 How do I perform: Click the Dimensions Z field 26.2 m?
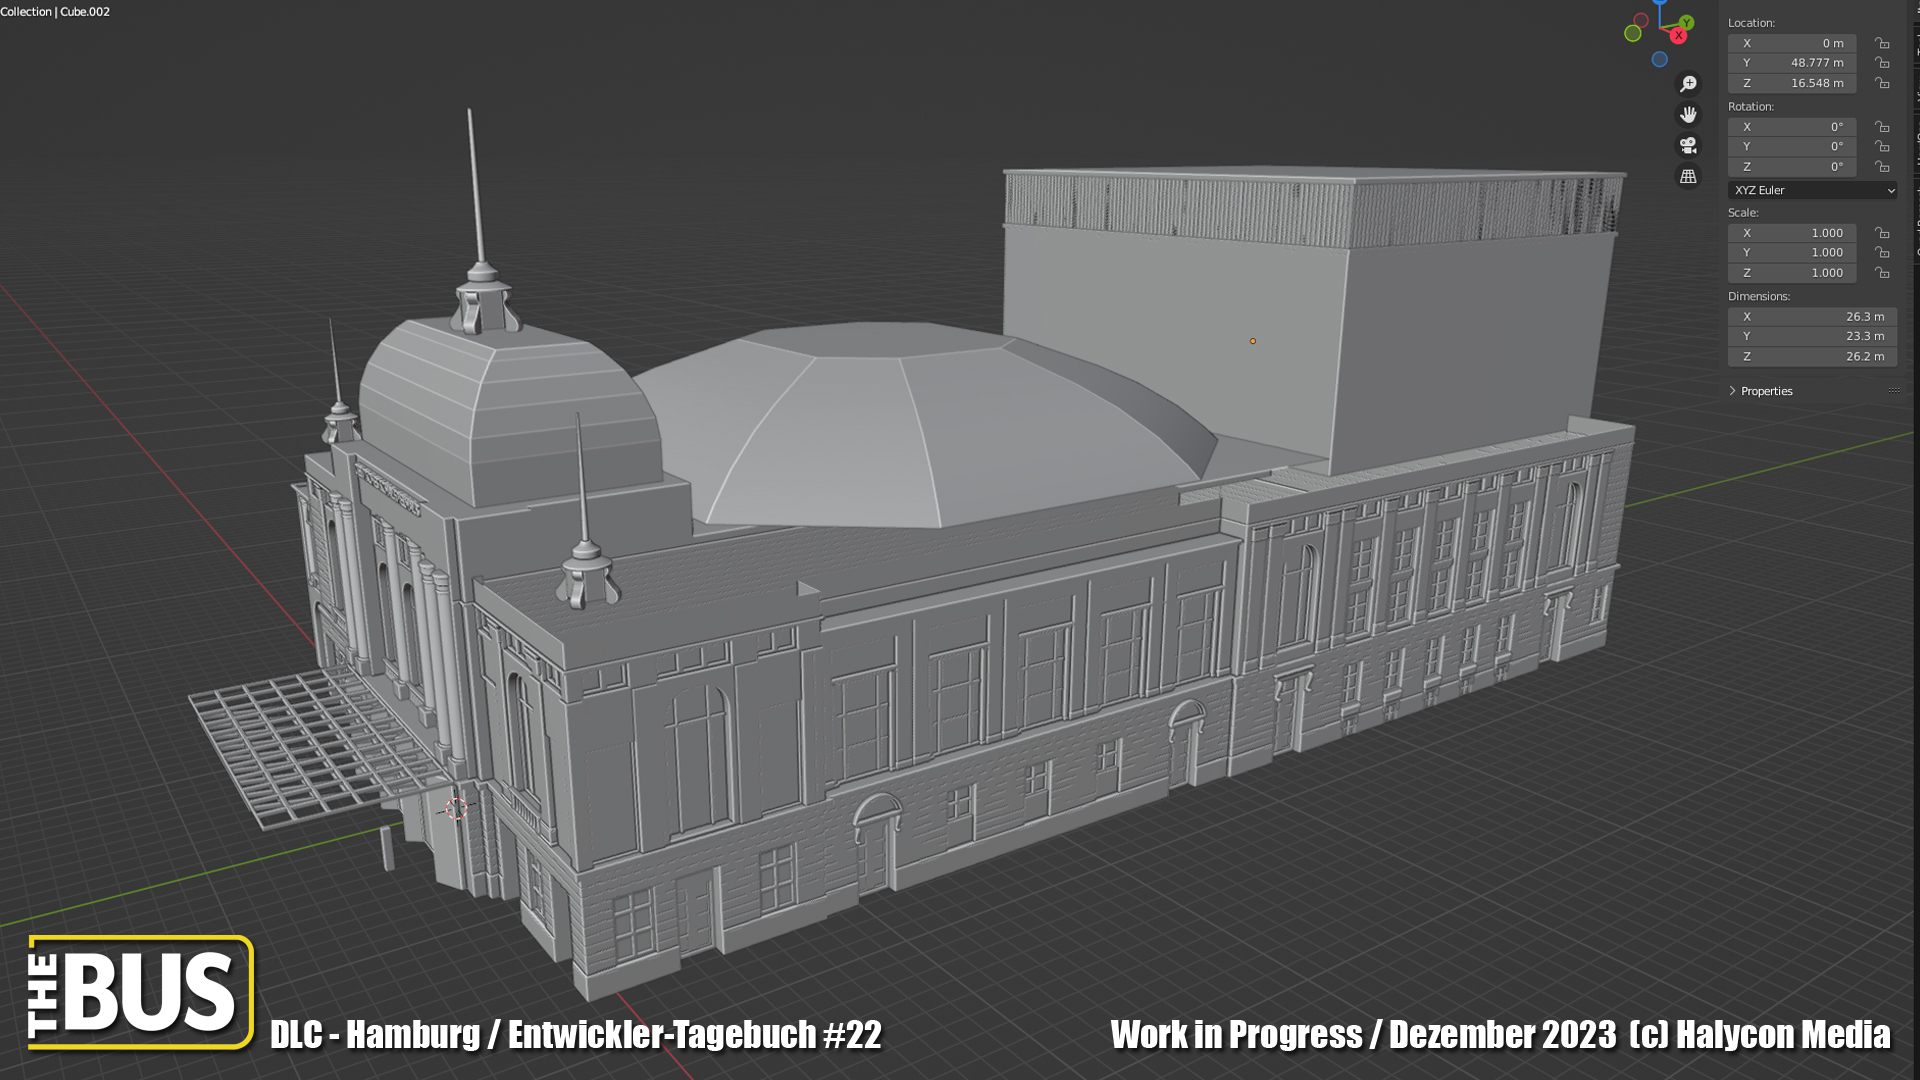pos(1811,357)
